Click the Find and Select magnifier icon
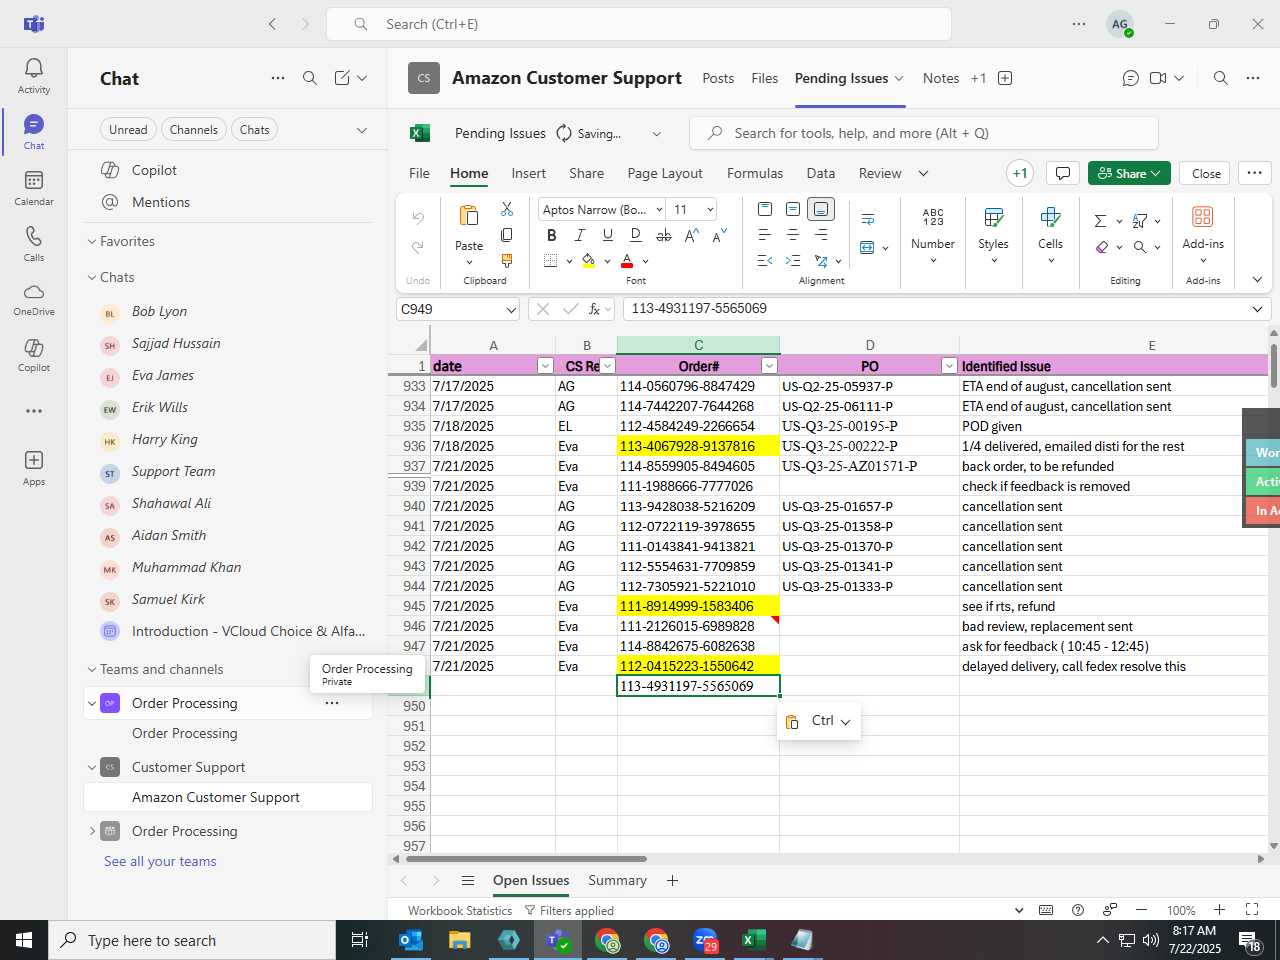Viewport: 1280px width, 960px height. coord(1140,247)
